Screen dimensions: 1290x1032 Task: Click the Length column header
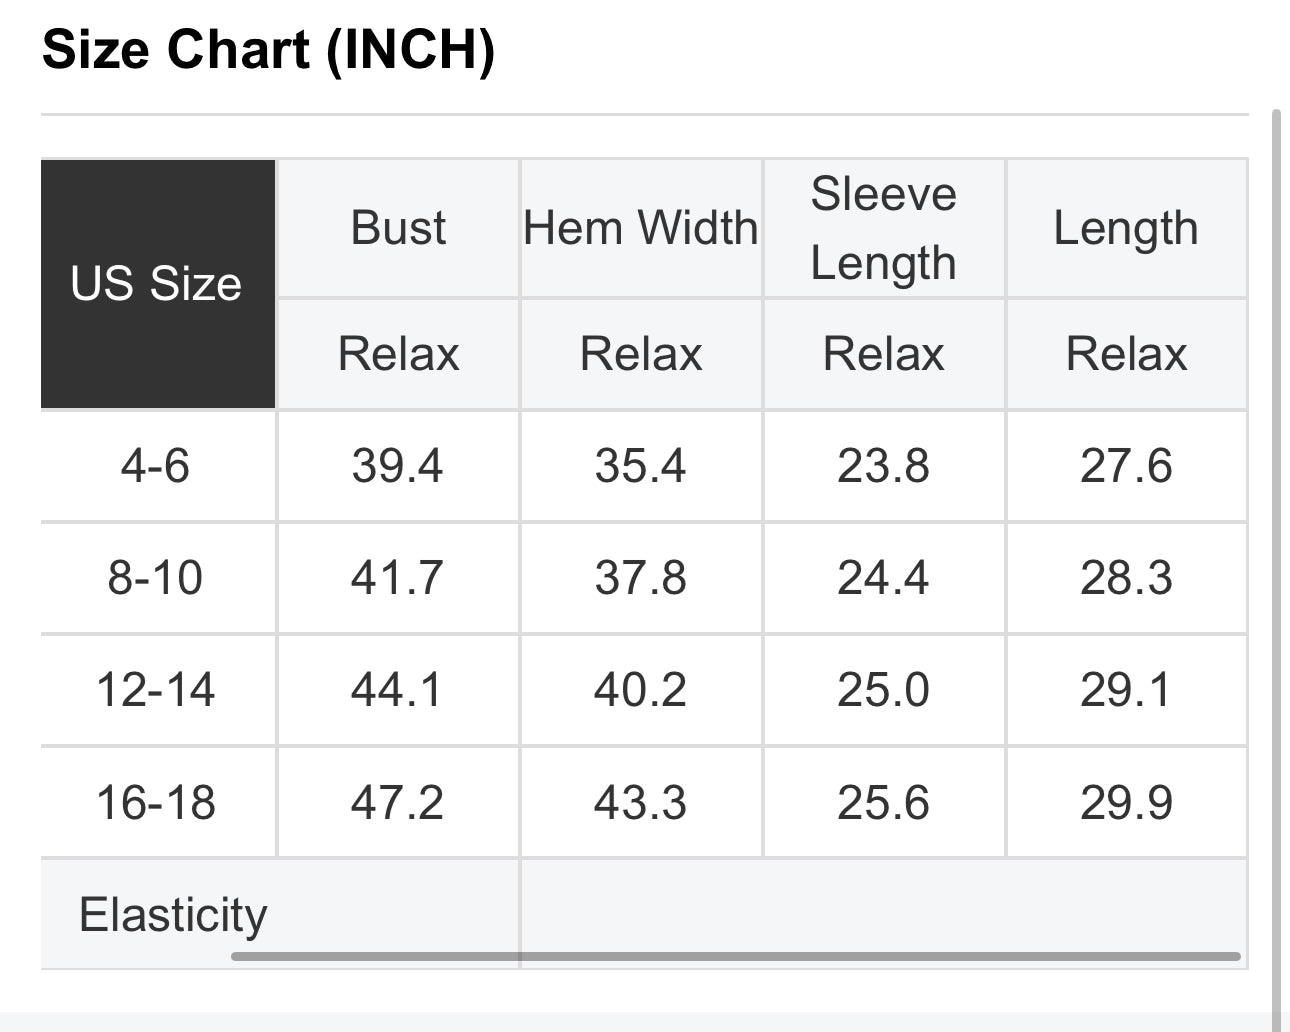[1126, 228]
